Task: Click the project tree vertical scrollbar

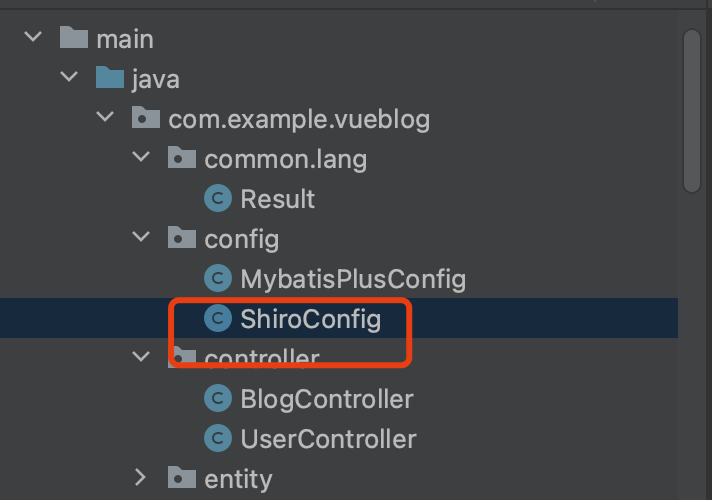Action: [x=692, y=110]
